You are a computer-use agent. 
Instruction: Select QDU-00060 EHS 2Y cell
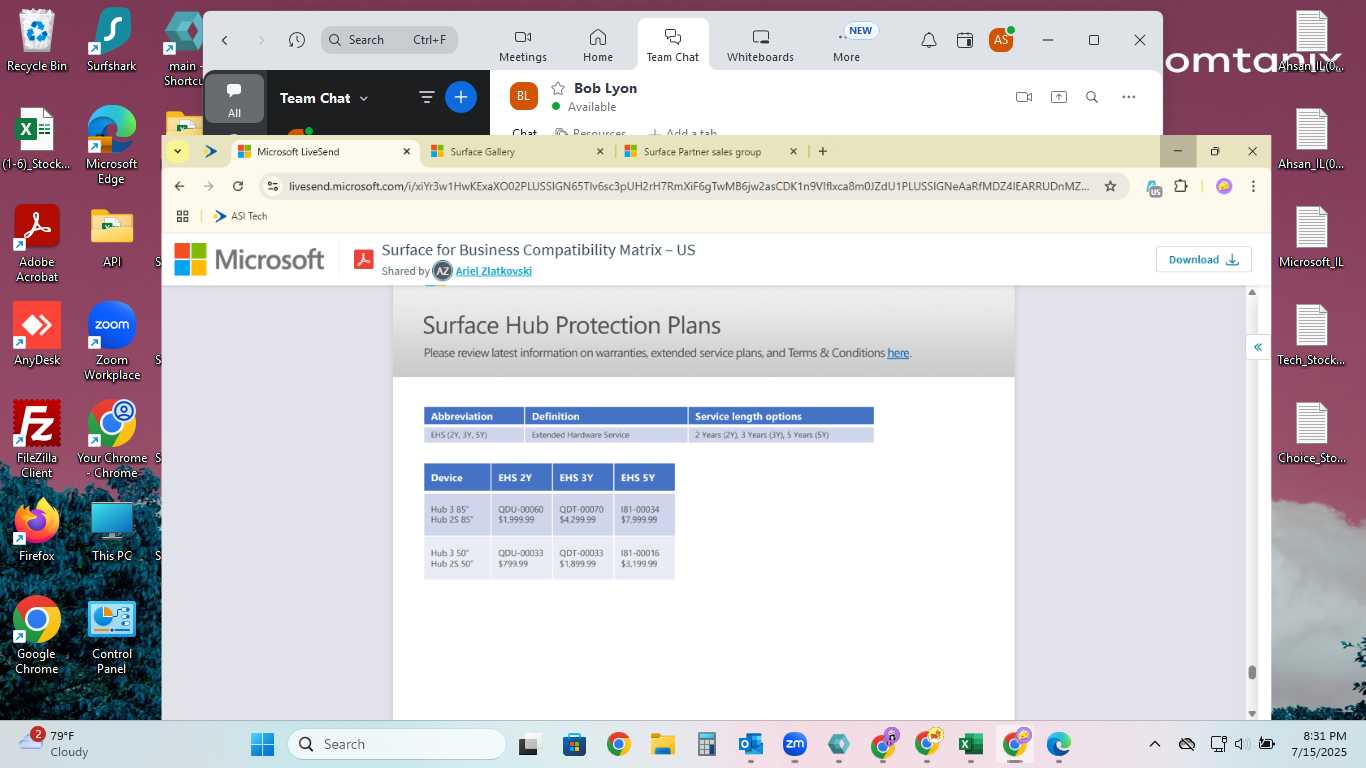tap(521, 514)
